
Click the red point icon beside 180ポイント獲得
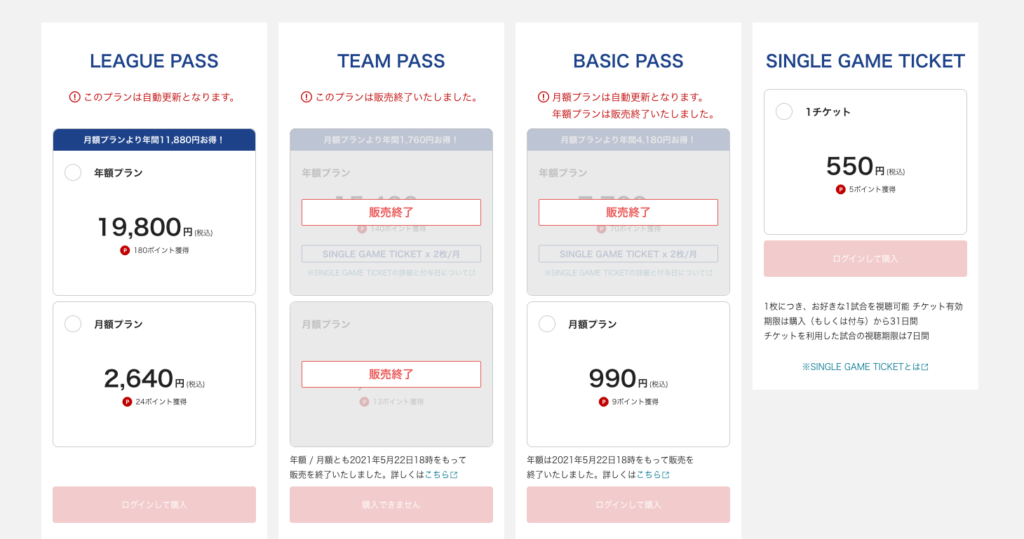tap(125, 250)
